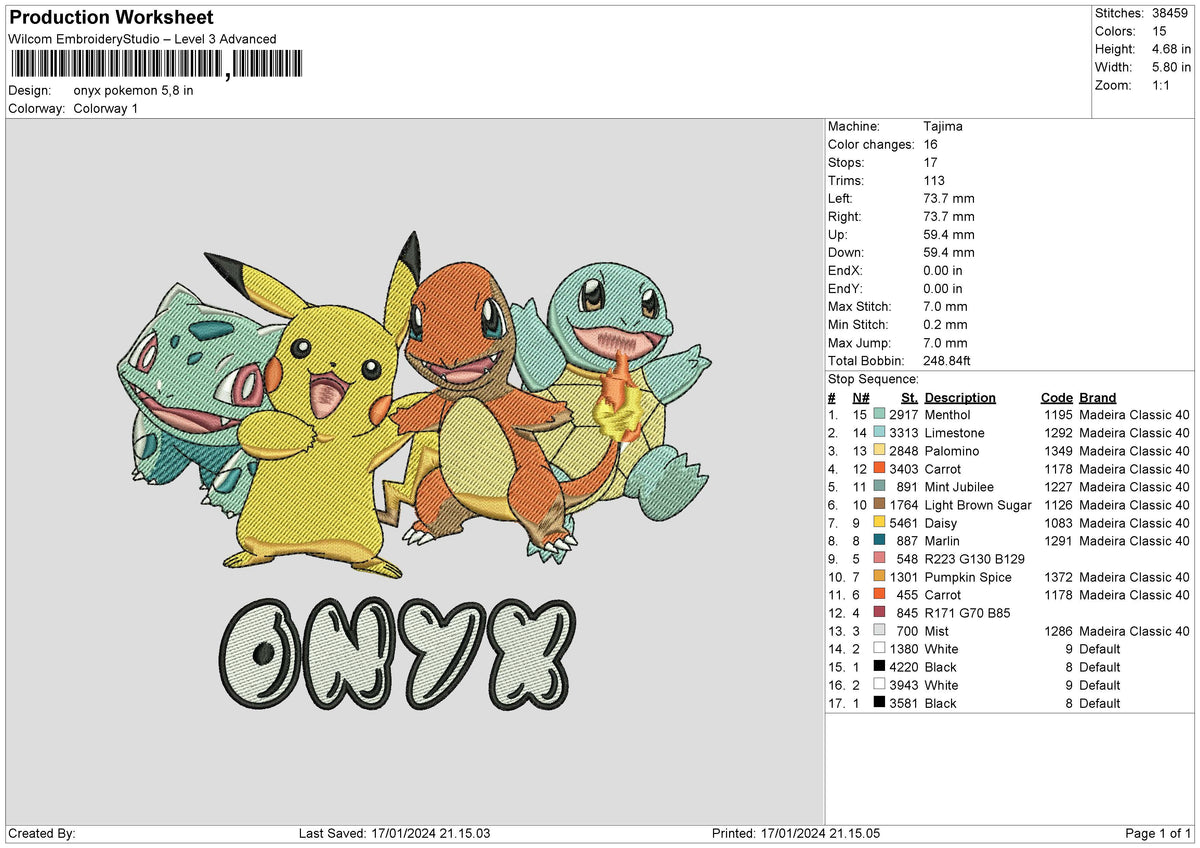Image resolution: width=1200 pixels, height=848 pixels.
Task: Select the Stops value 17
Action: (x=932, y=162)
